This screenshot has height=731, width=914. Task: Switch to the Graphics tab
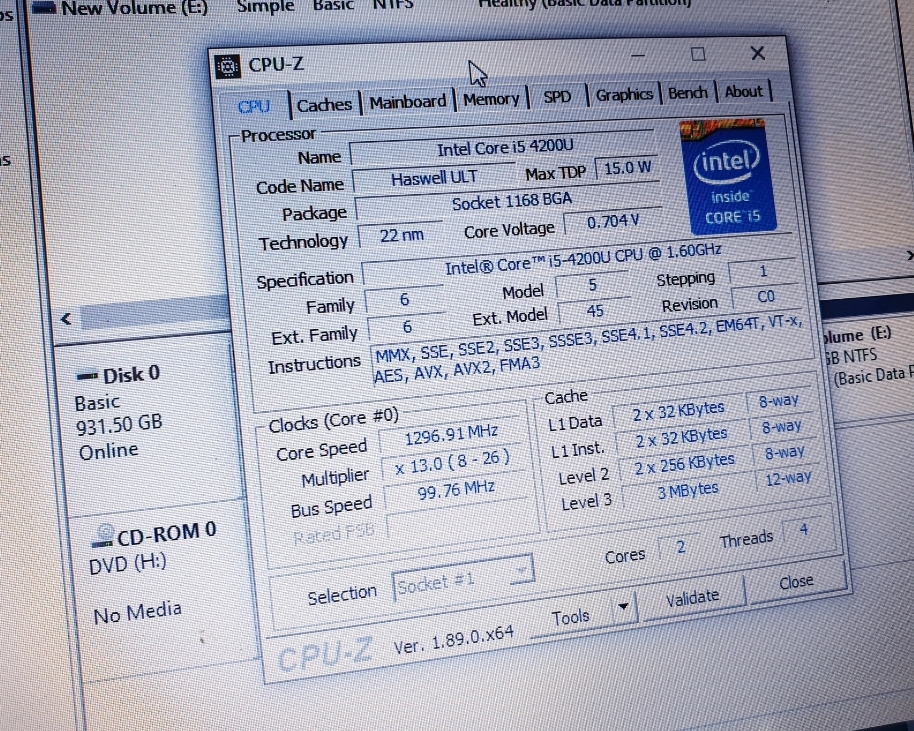[x=623, y=95]
